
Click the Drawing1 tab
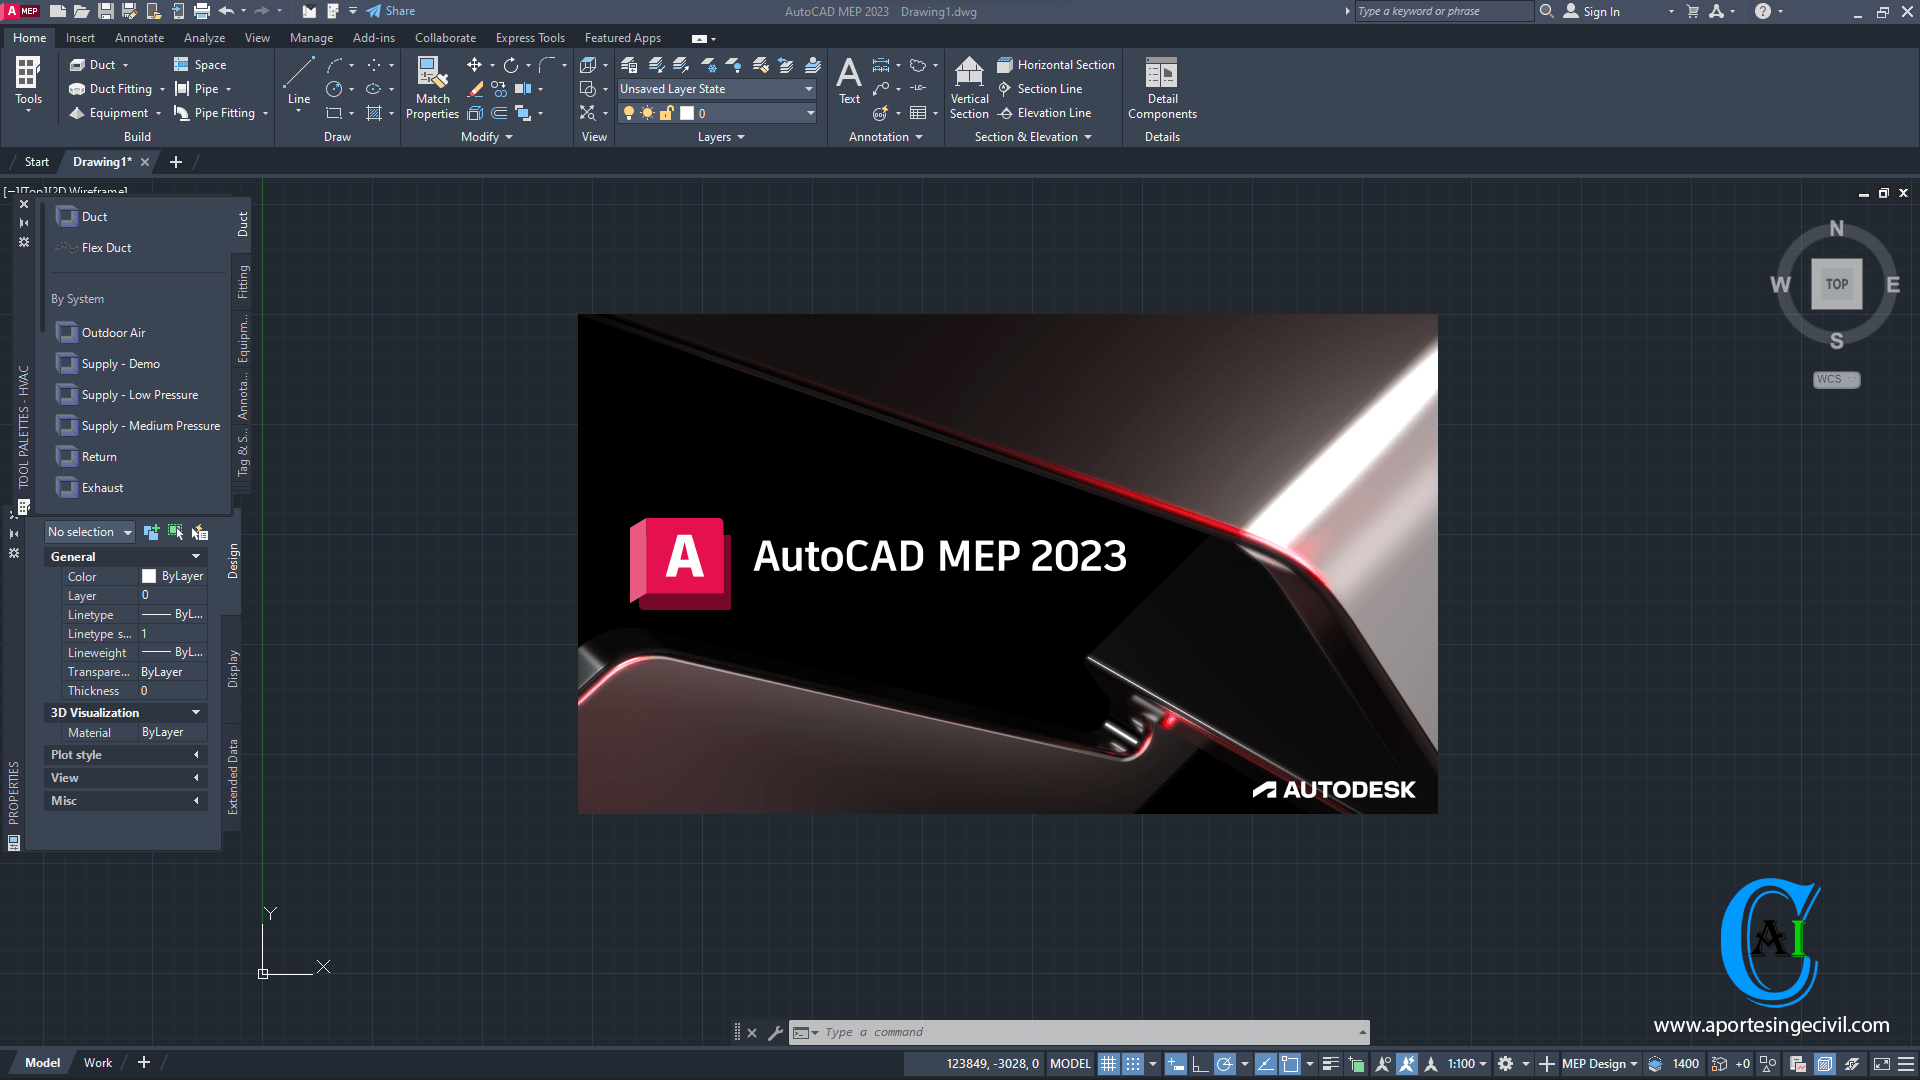pyautogui.click(x=103, y=161)
